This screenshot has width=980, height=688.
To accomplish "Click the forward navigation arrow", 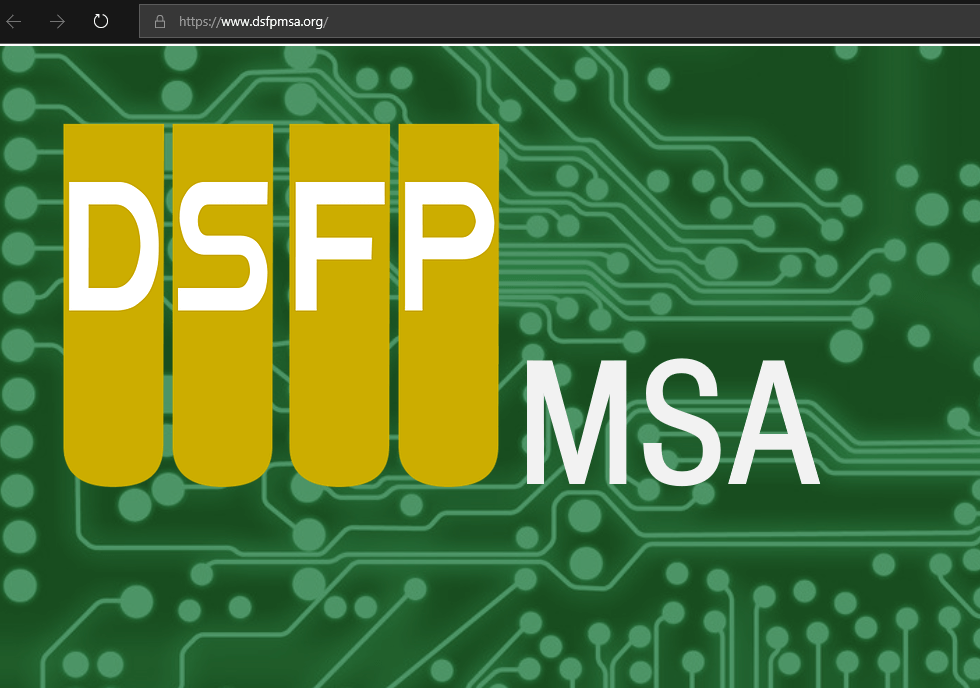I will point(57,21).
